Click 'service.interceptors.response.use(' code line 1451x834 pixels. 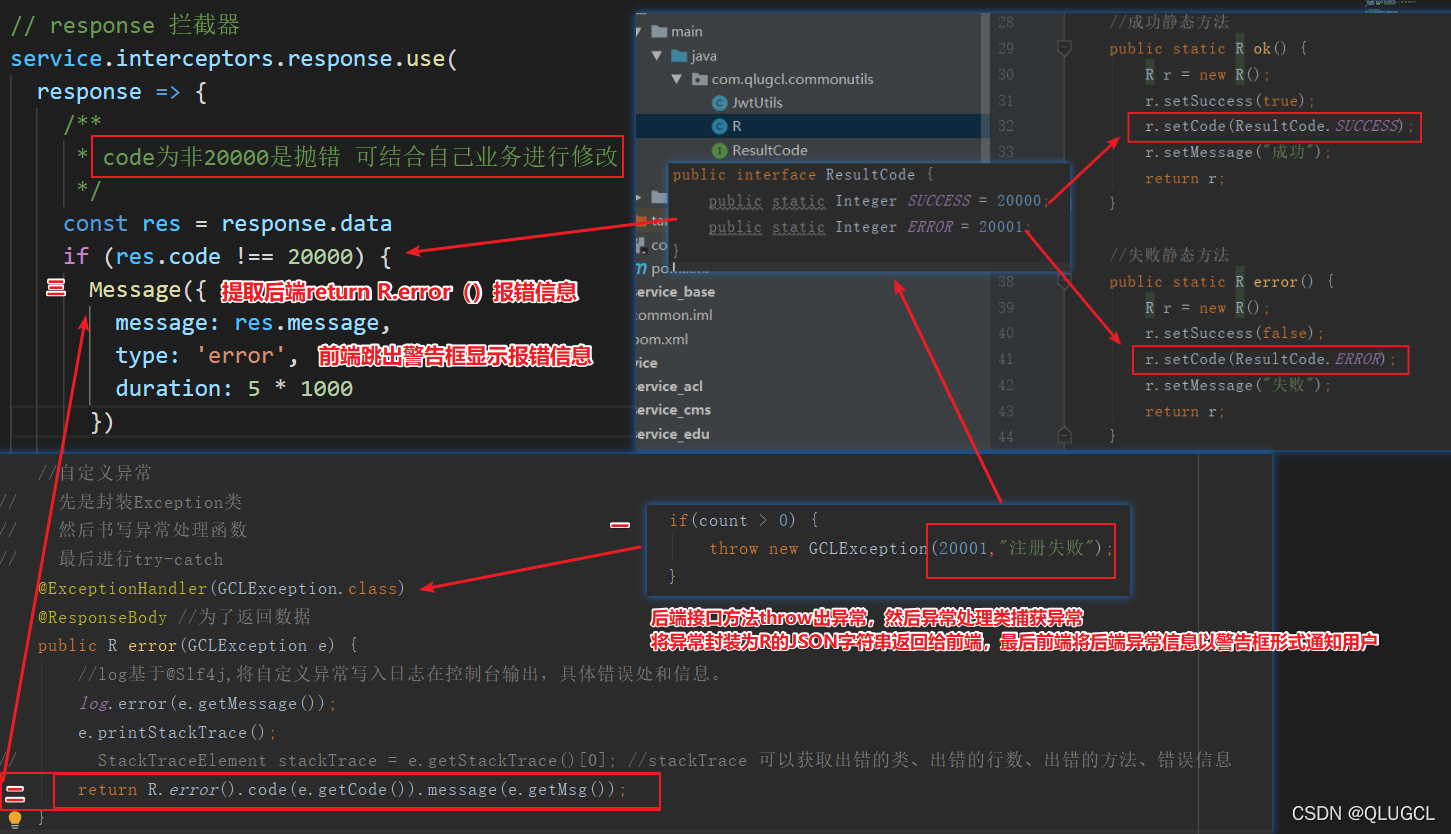tap(234, 58)
